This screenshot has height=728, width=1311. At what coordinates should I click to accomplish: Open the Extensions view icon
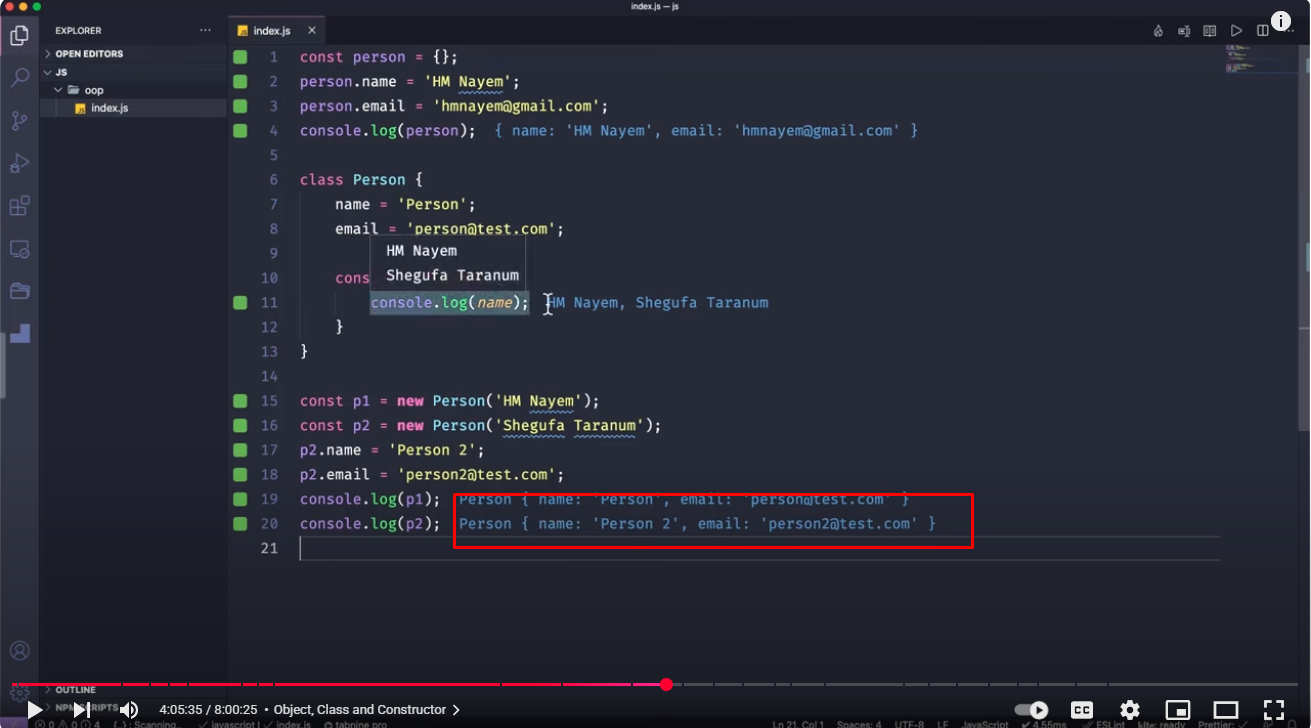click(19, 206)
